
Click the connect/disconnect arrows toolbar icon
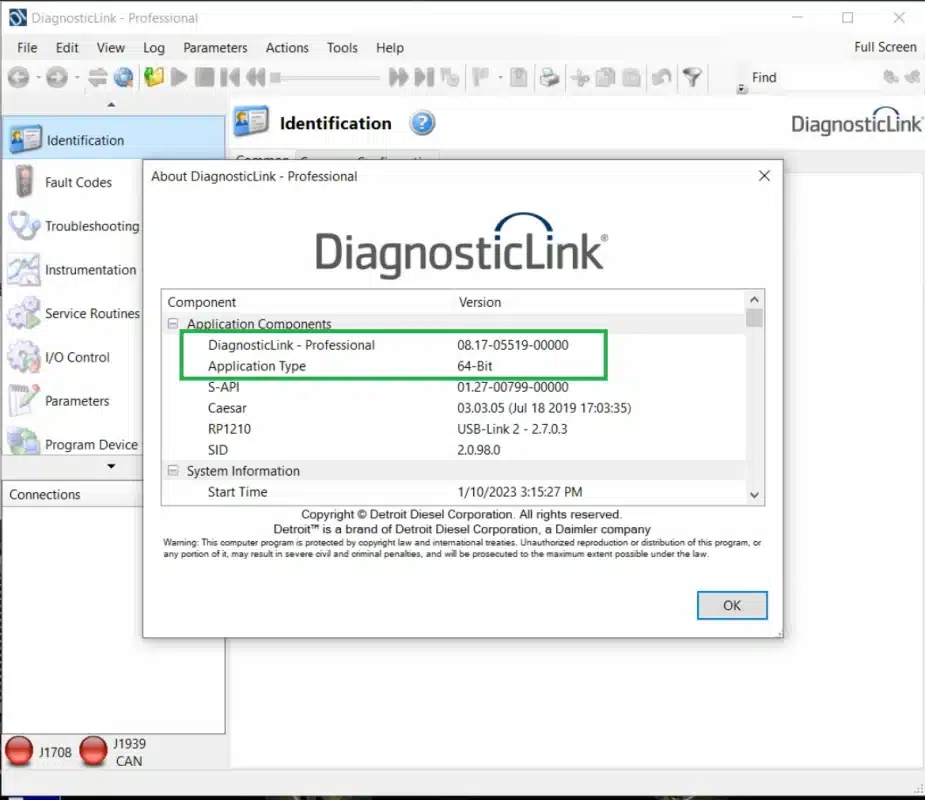(x=97, y=77)
